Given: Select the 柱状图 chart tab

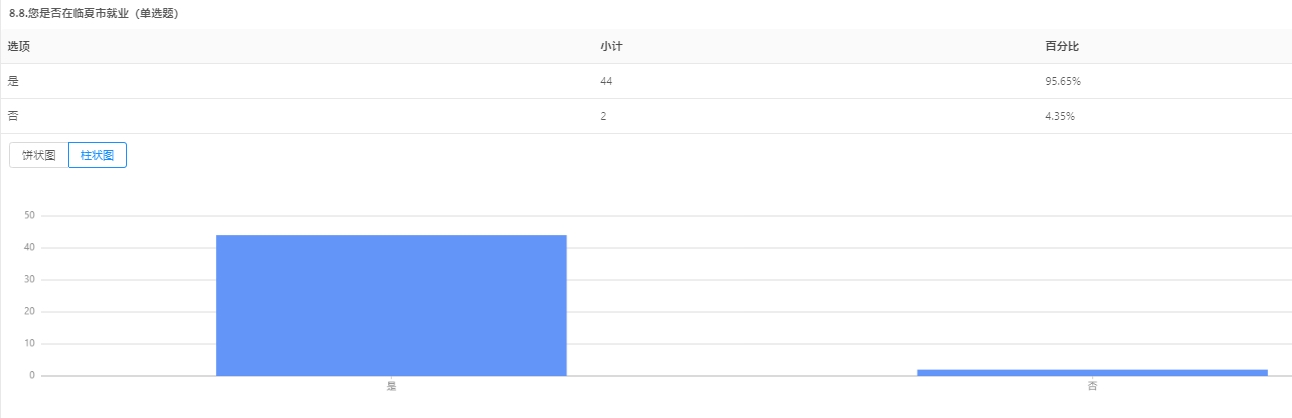Looking at the screenshot, I should 97,155.
